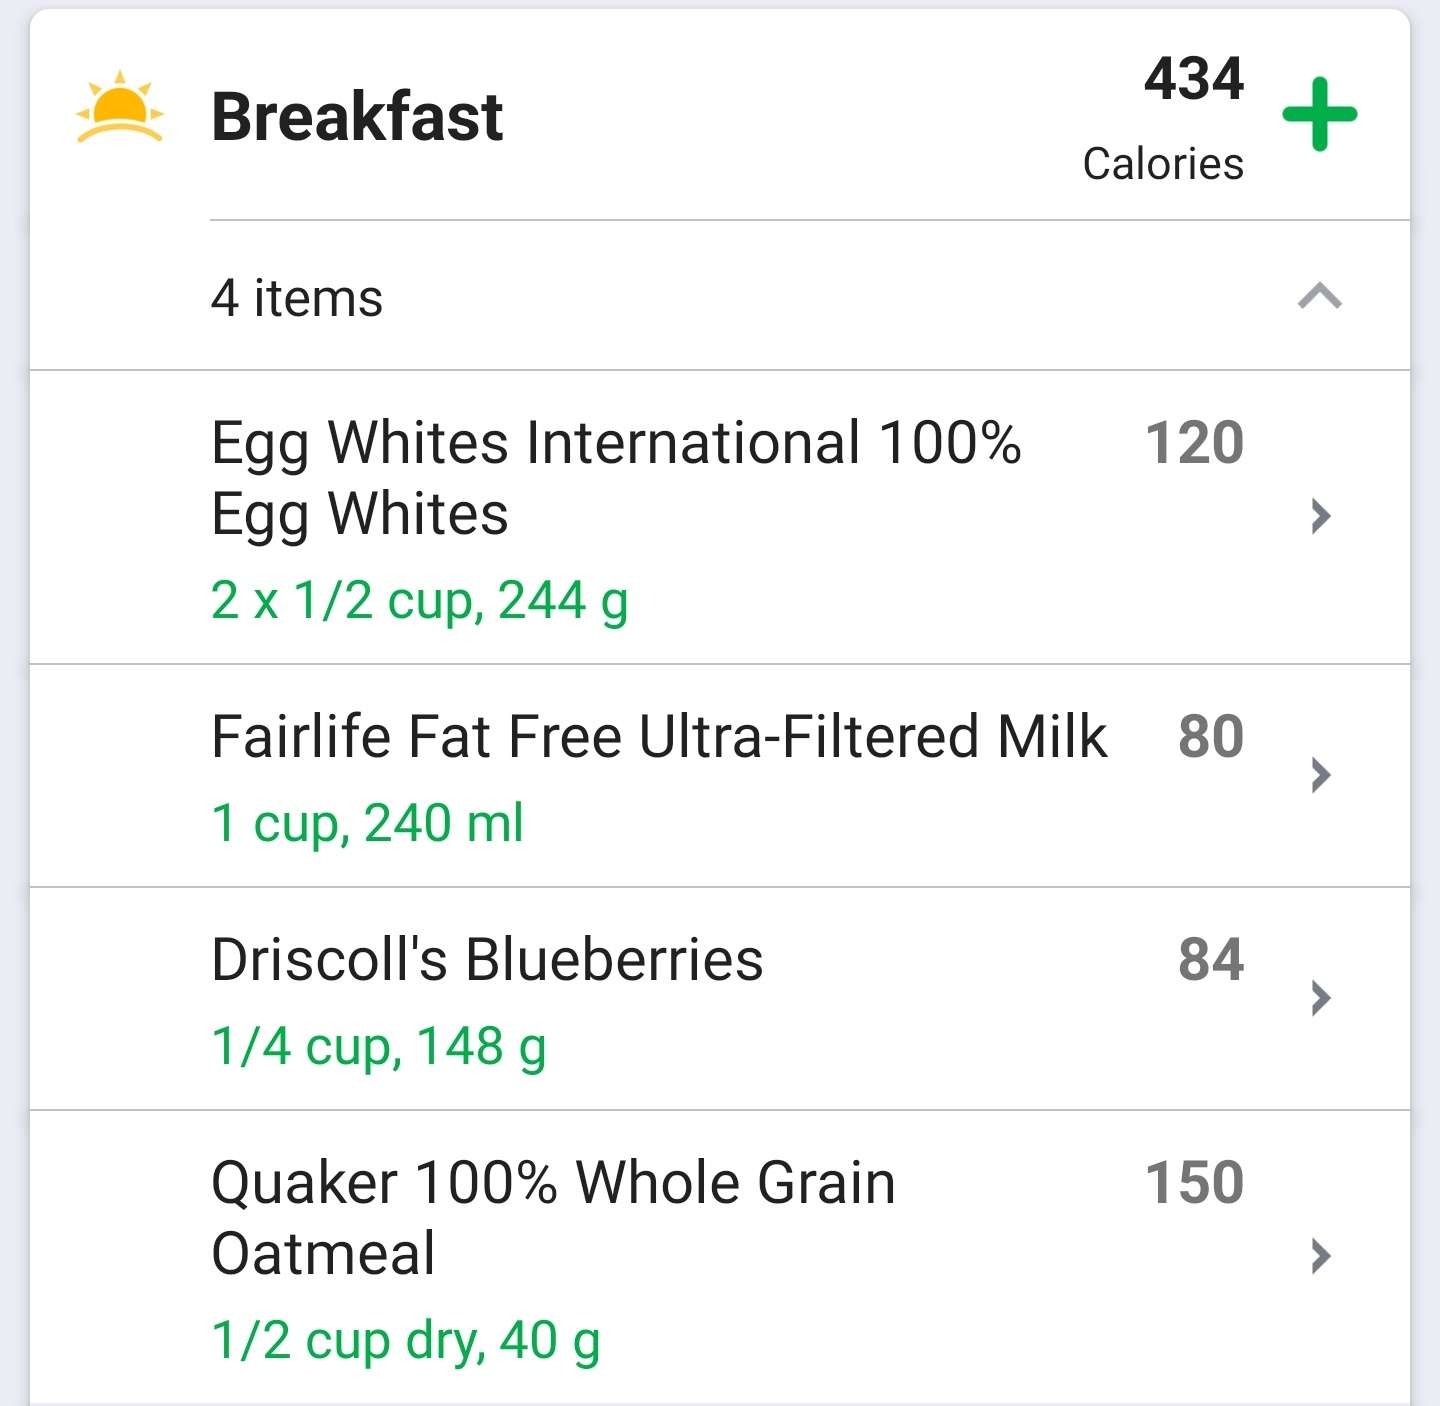Image resolution: width=1440 pixels, height=1406 pixels.
Task: Open Egg Whites International 100% Egg Whites
Action: (615, 477)
